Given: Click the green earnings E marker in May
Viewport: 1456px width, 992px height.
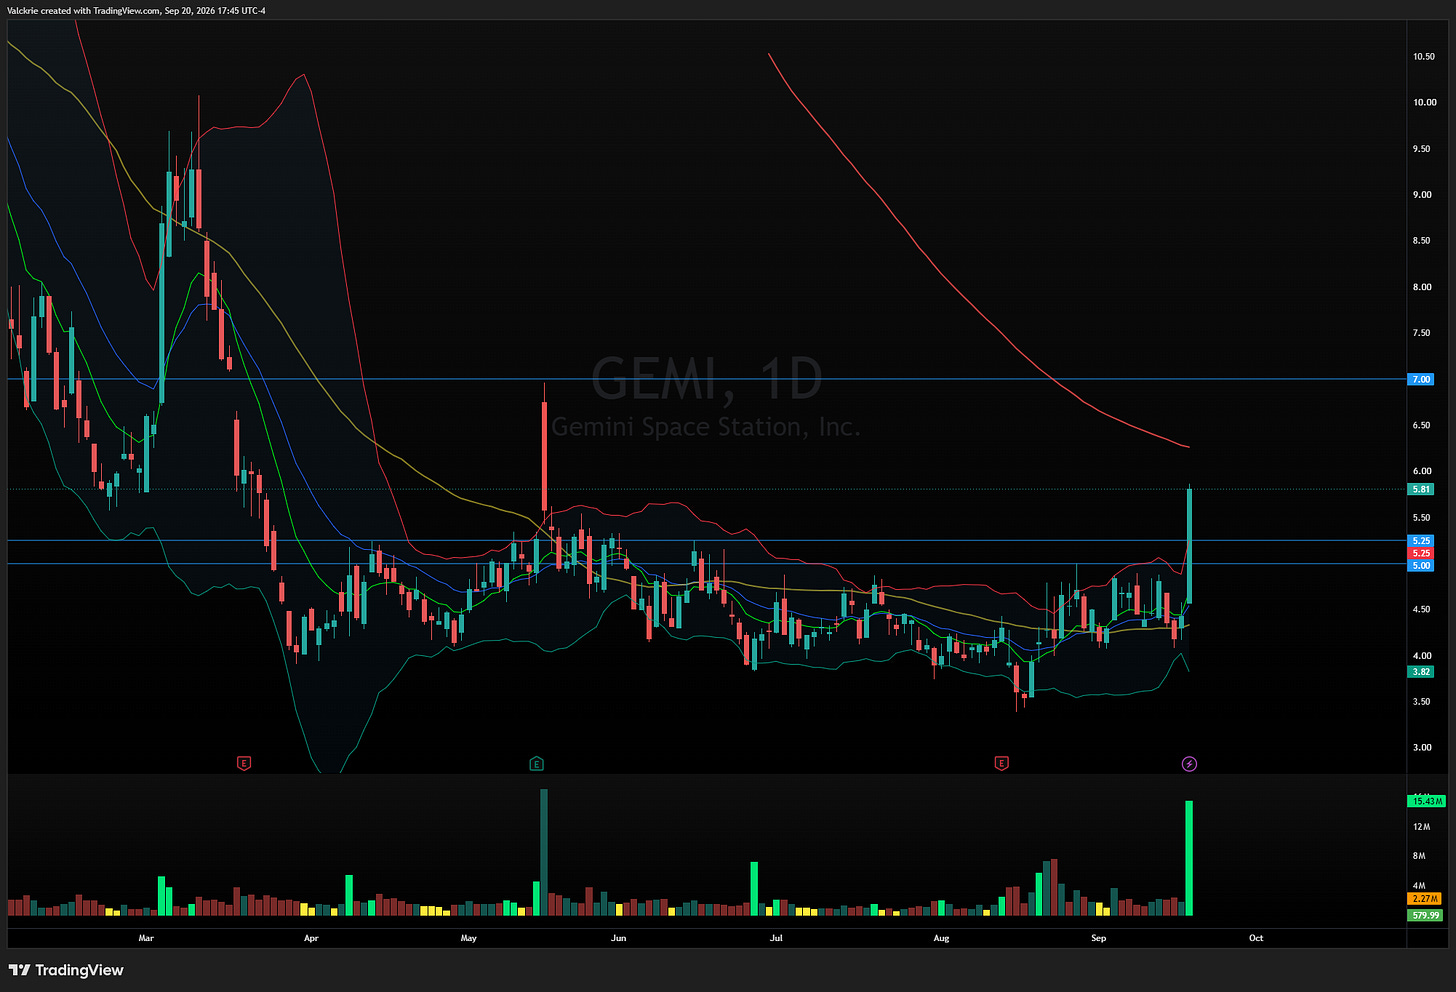Looking at the screenshot, I should click(x=537, y=764).
